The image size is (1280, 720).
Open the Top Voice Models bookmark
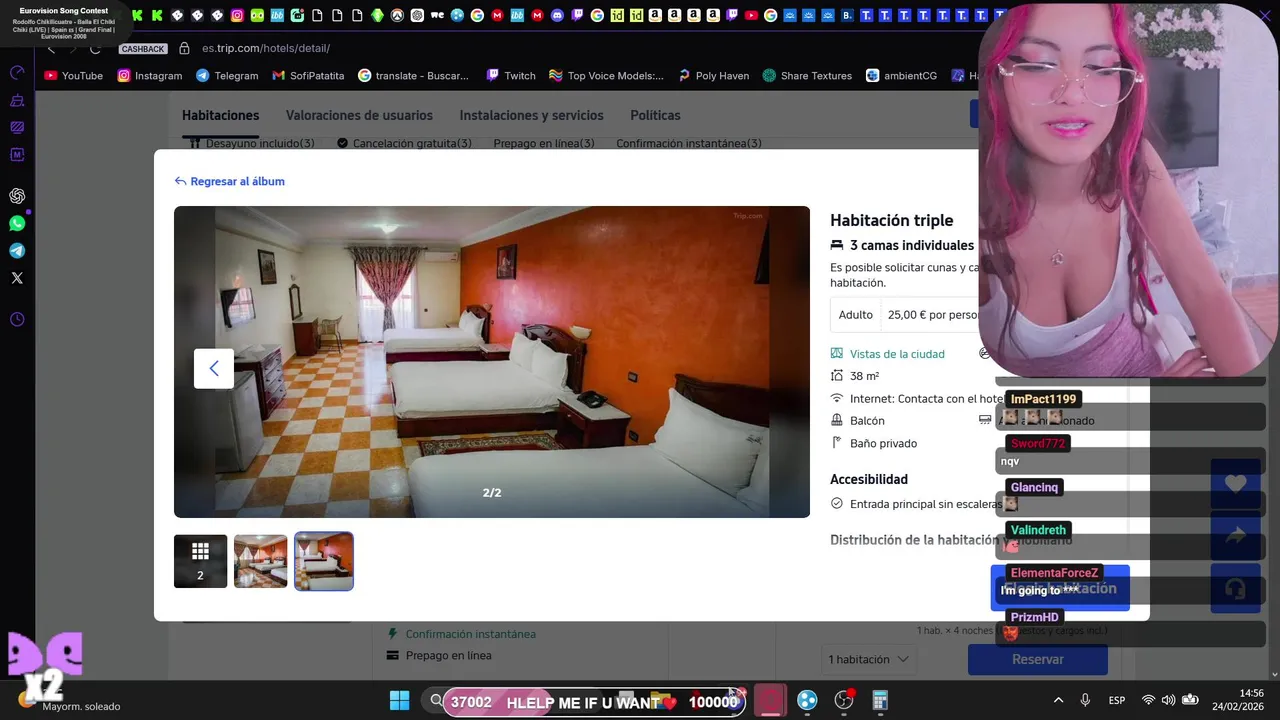(606, 75)
